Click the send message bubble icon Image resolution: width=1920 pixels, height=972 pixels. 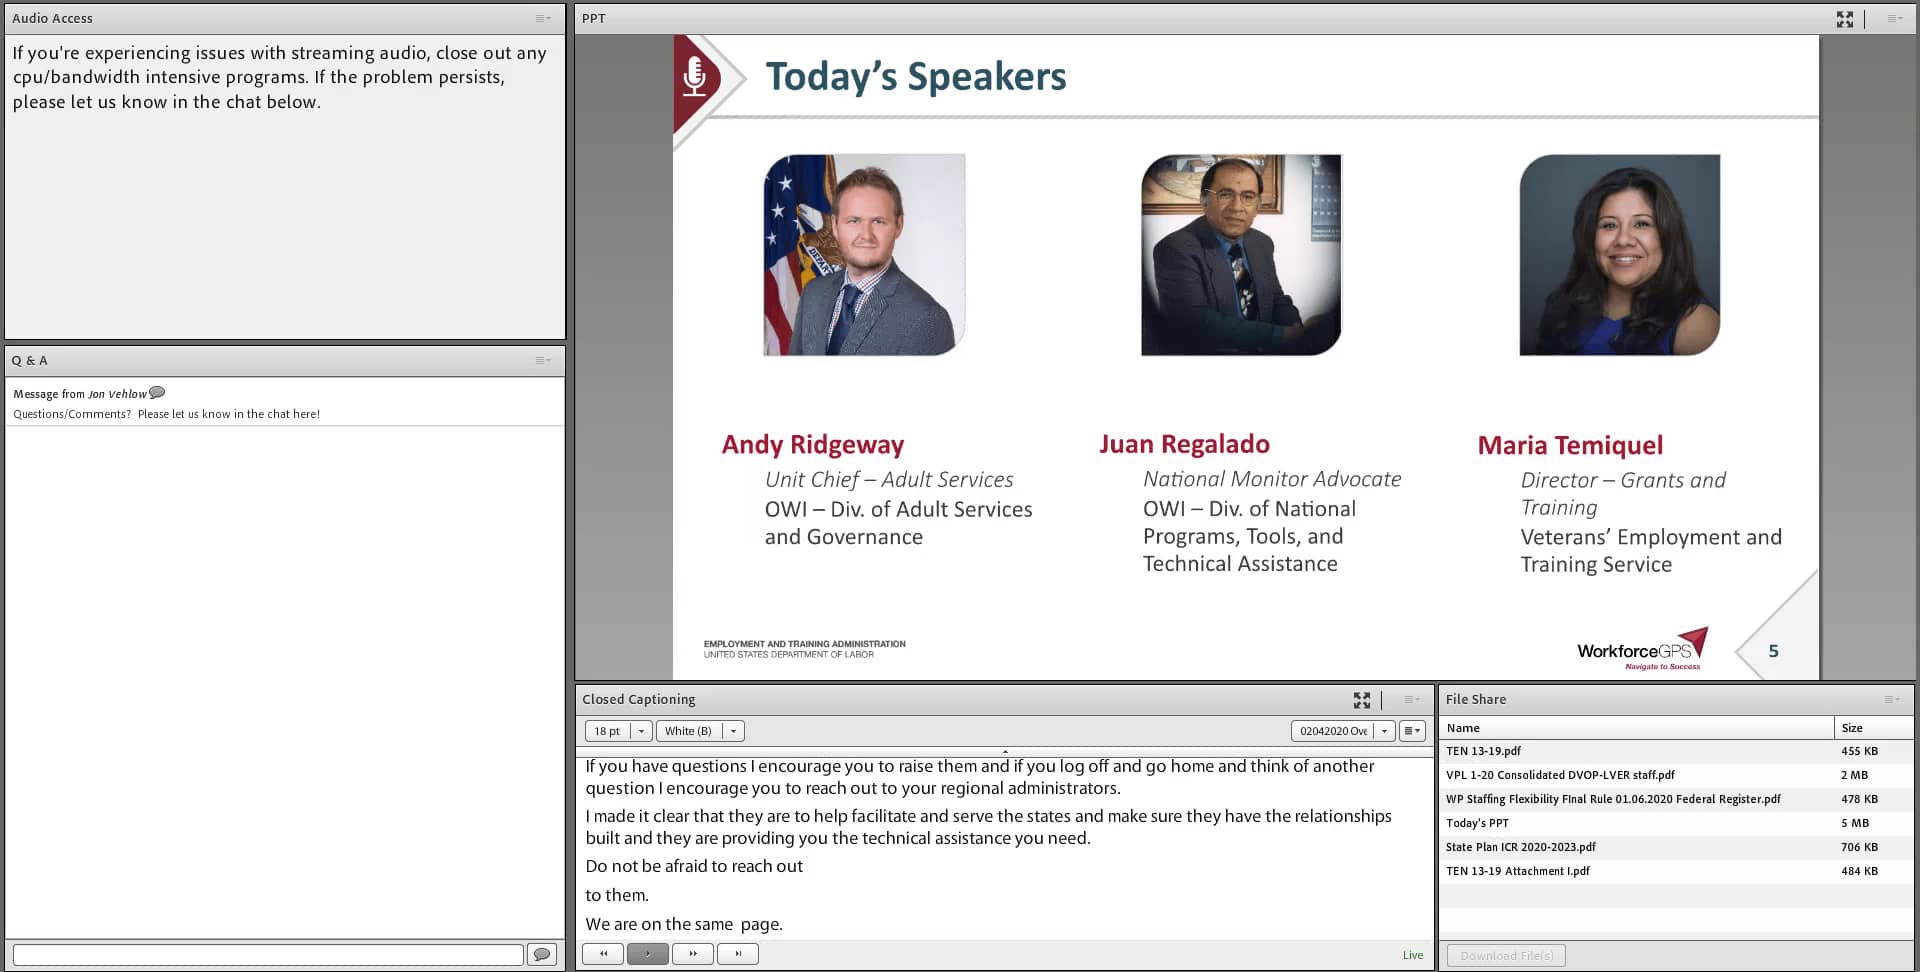tap(541, 954)
